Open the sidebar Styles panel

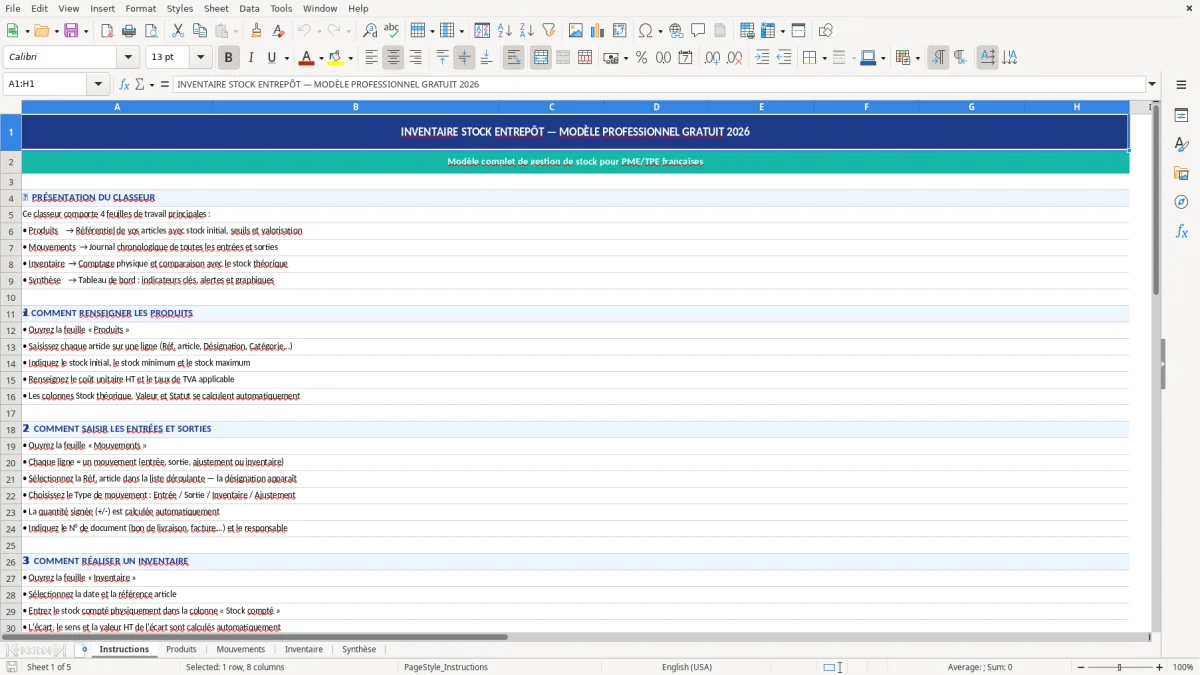coord(1181,144)
